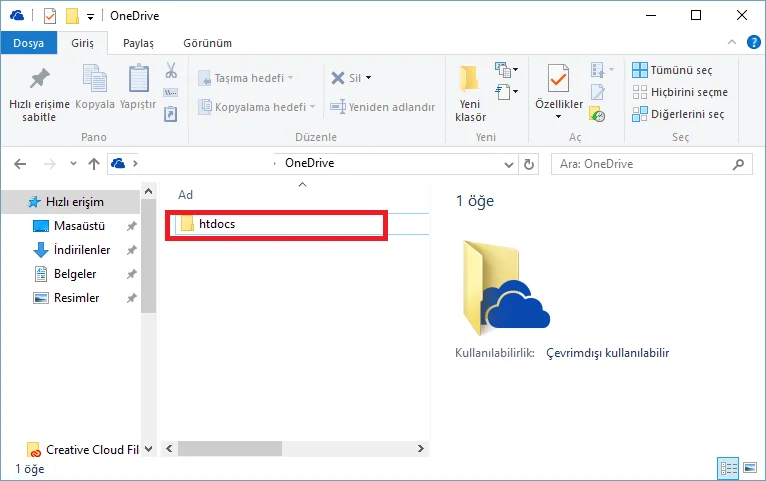766x481 pixels.
Task: Click the back navigation arrow
Action: (20, 164)
